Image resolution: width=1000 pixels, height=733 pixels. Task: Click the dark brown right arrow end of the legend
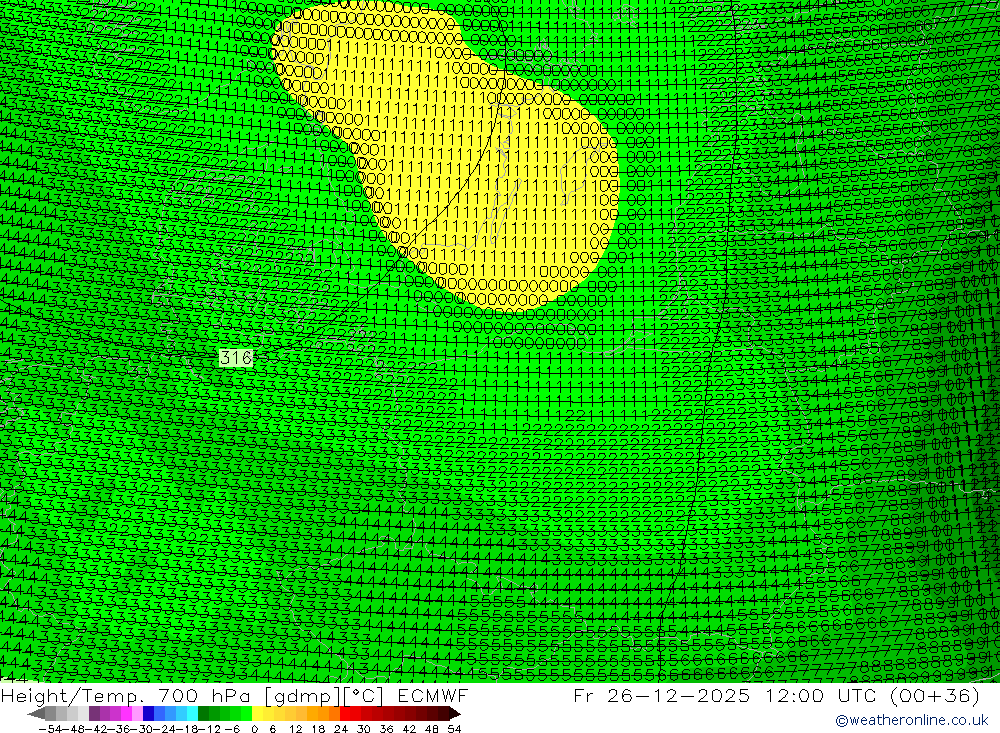pyautogui.click(x=455, y=714)
